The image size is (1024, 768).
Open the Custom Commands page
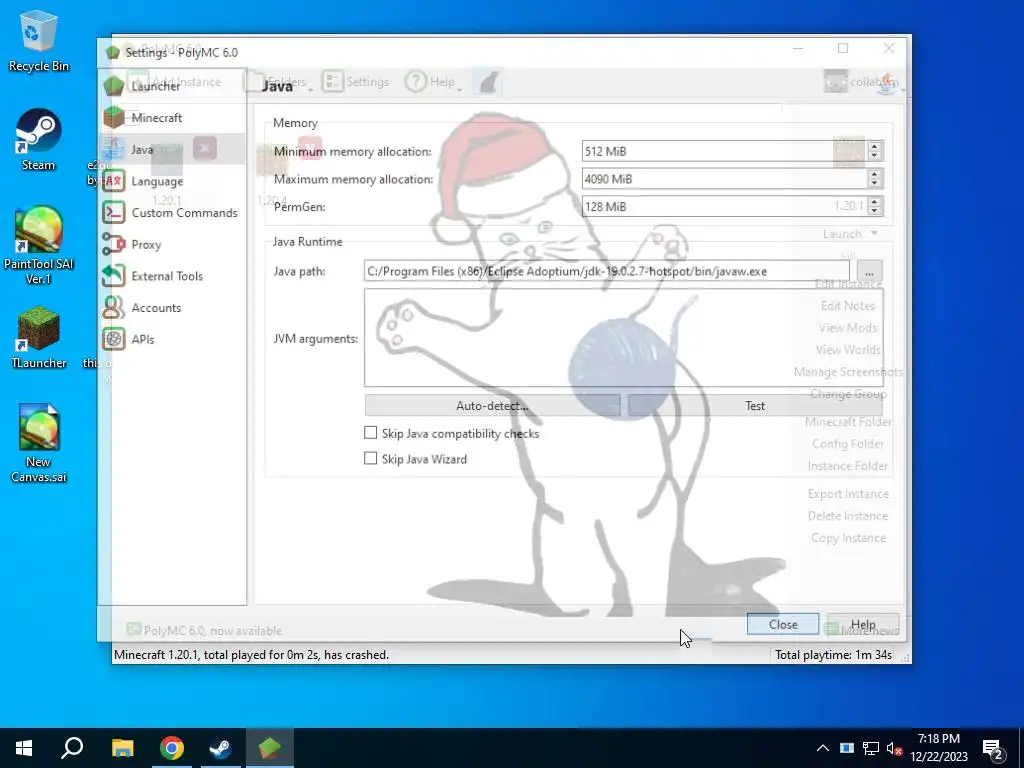click(x=172, y=212)
